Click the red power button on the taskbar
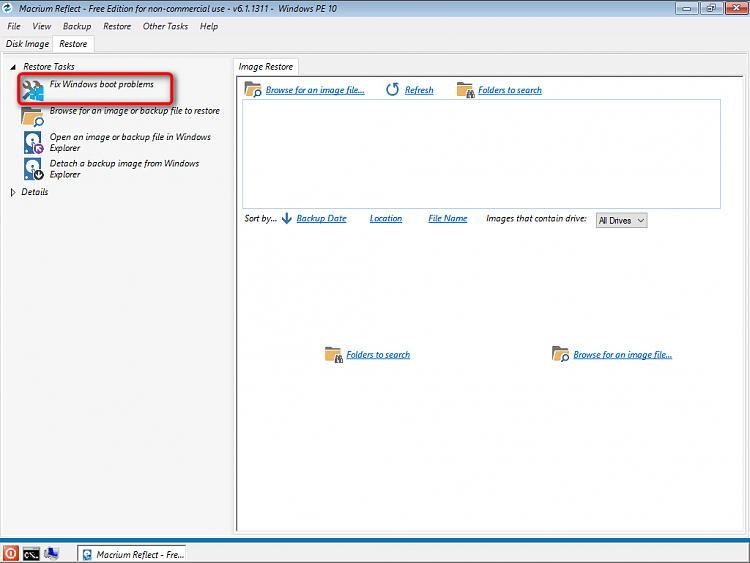Image resolution: width=750 pixels, height=563 pixels. point(11,553)
